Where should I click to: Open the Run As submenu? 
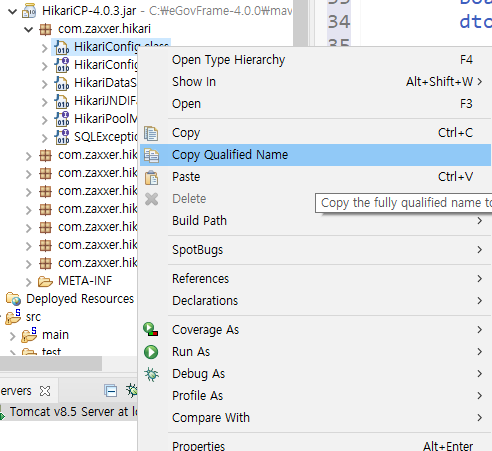315,352
